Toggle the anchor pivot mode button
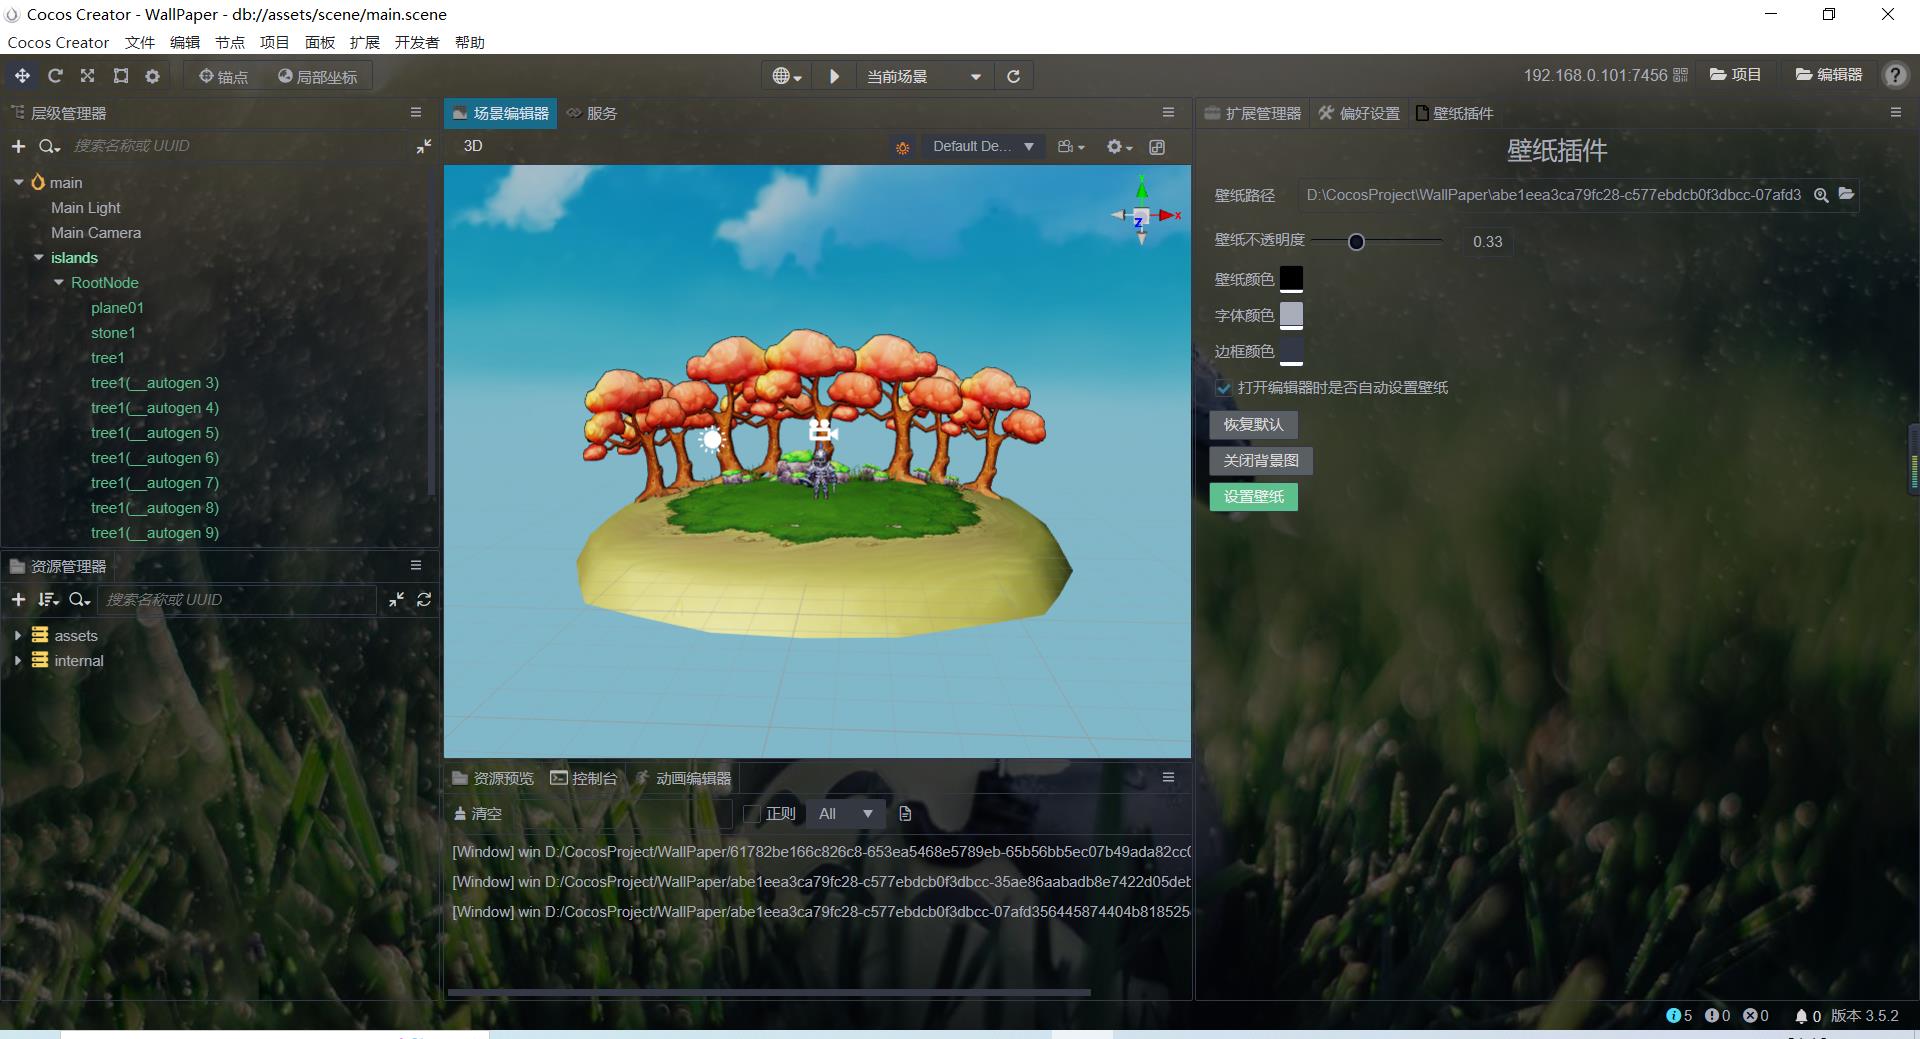 pos(223,77)
